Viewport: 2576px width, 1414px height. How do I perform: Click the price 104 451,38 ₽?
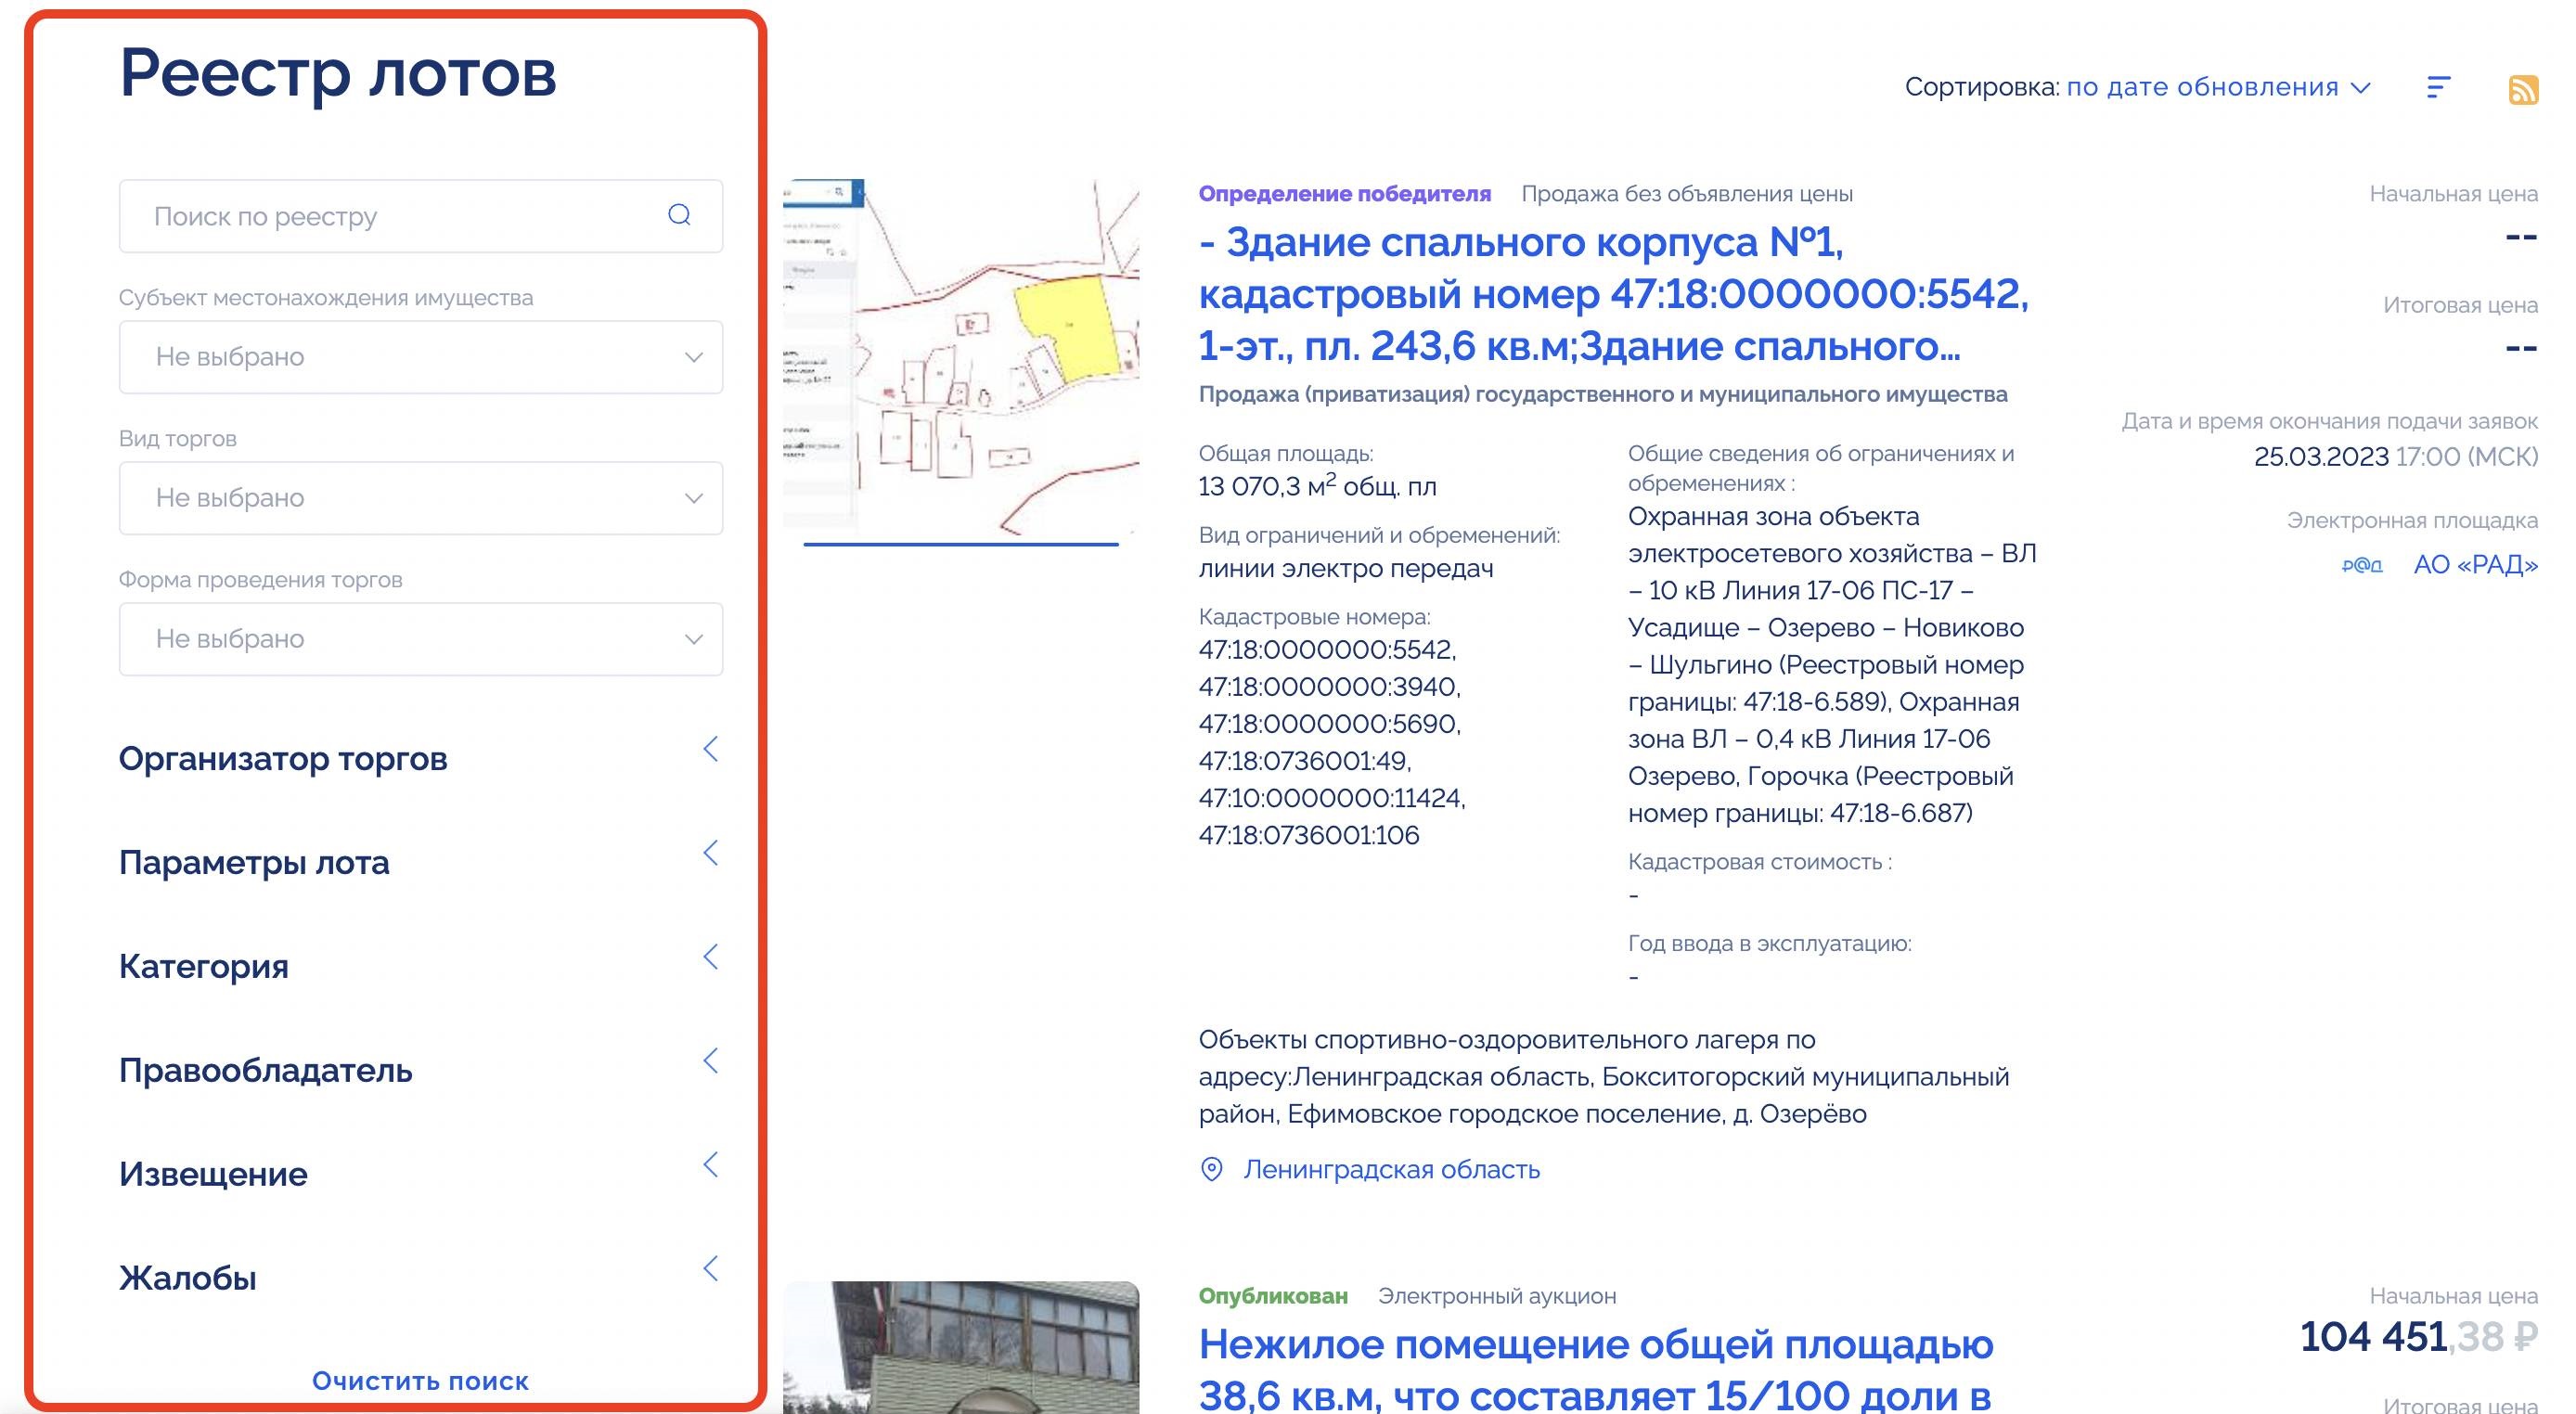click(2418, 1336)
